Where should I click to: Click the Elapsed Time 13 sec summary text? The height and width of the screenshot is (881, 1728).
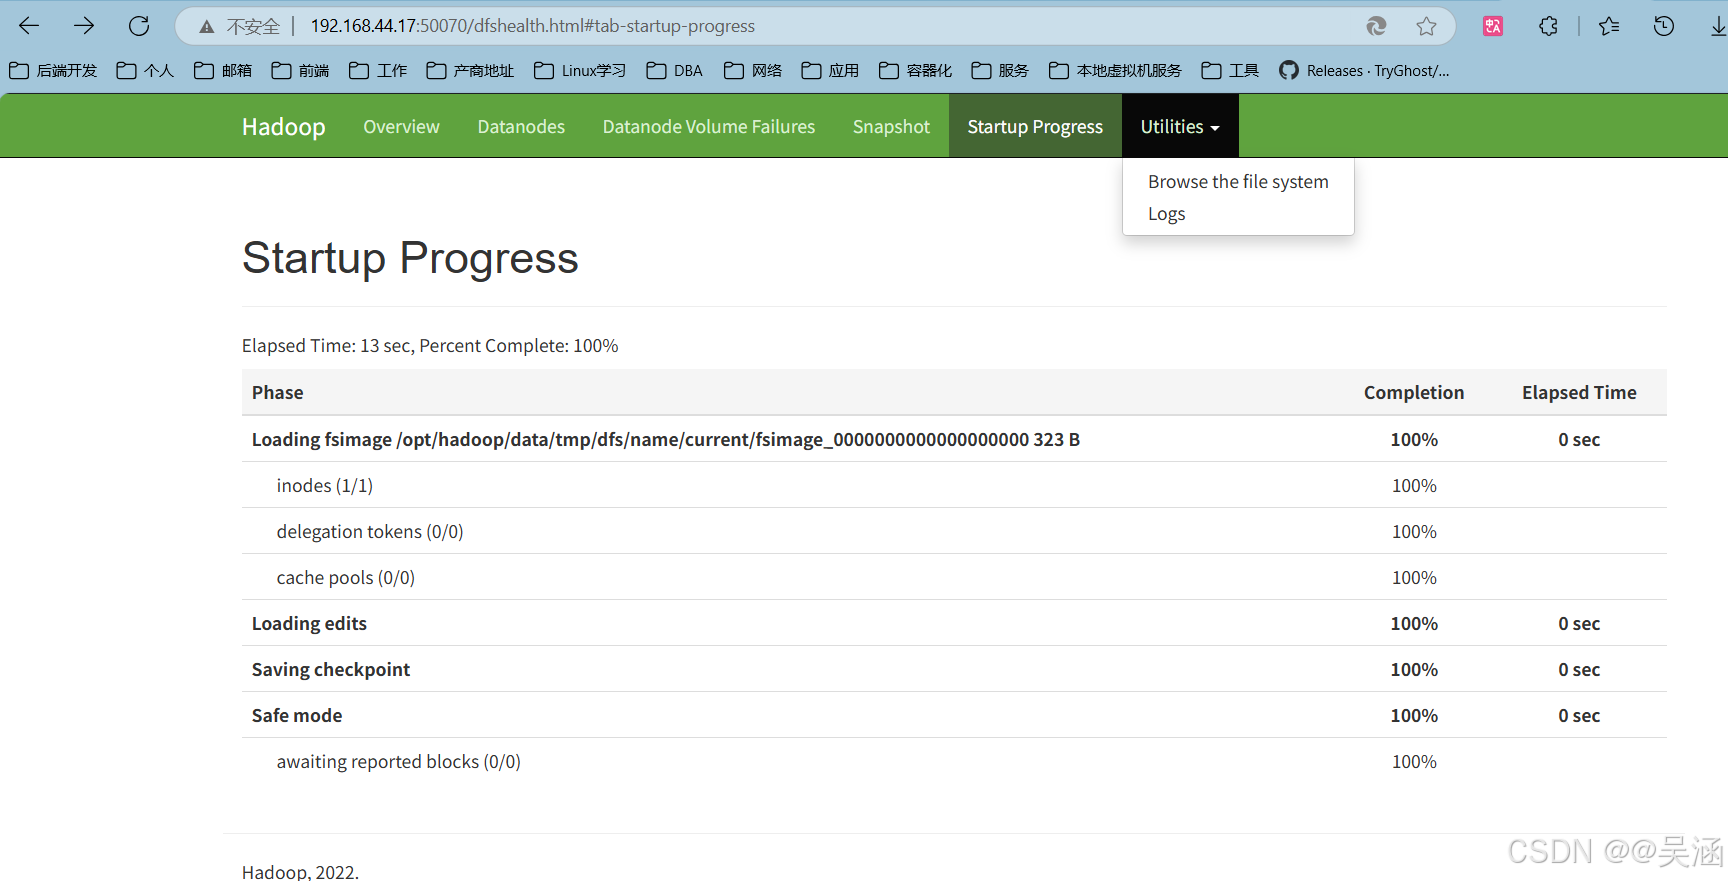click(x=430, y=346)
